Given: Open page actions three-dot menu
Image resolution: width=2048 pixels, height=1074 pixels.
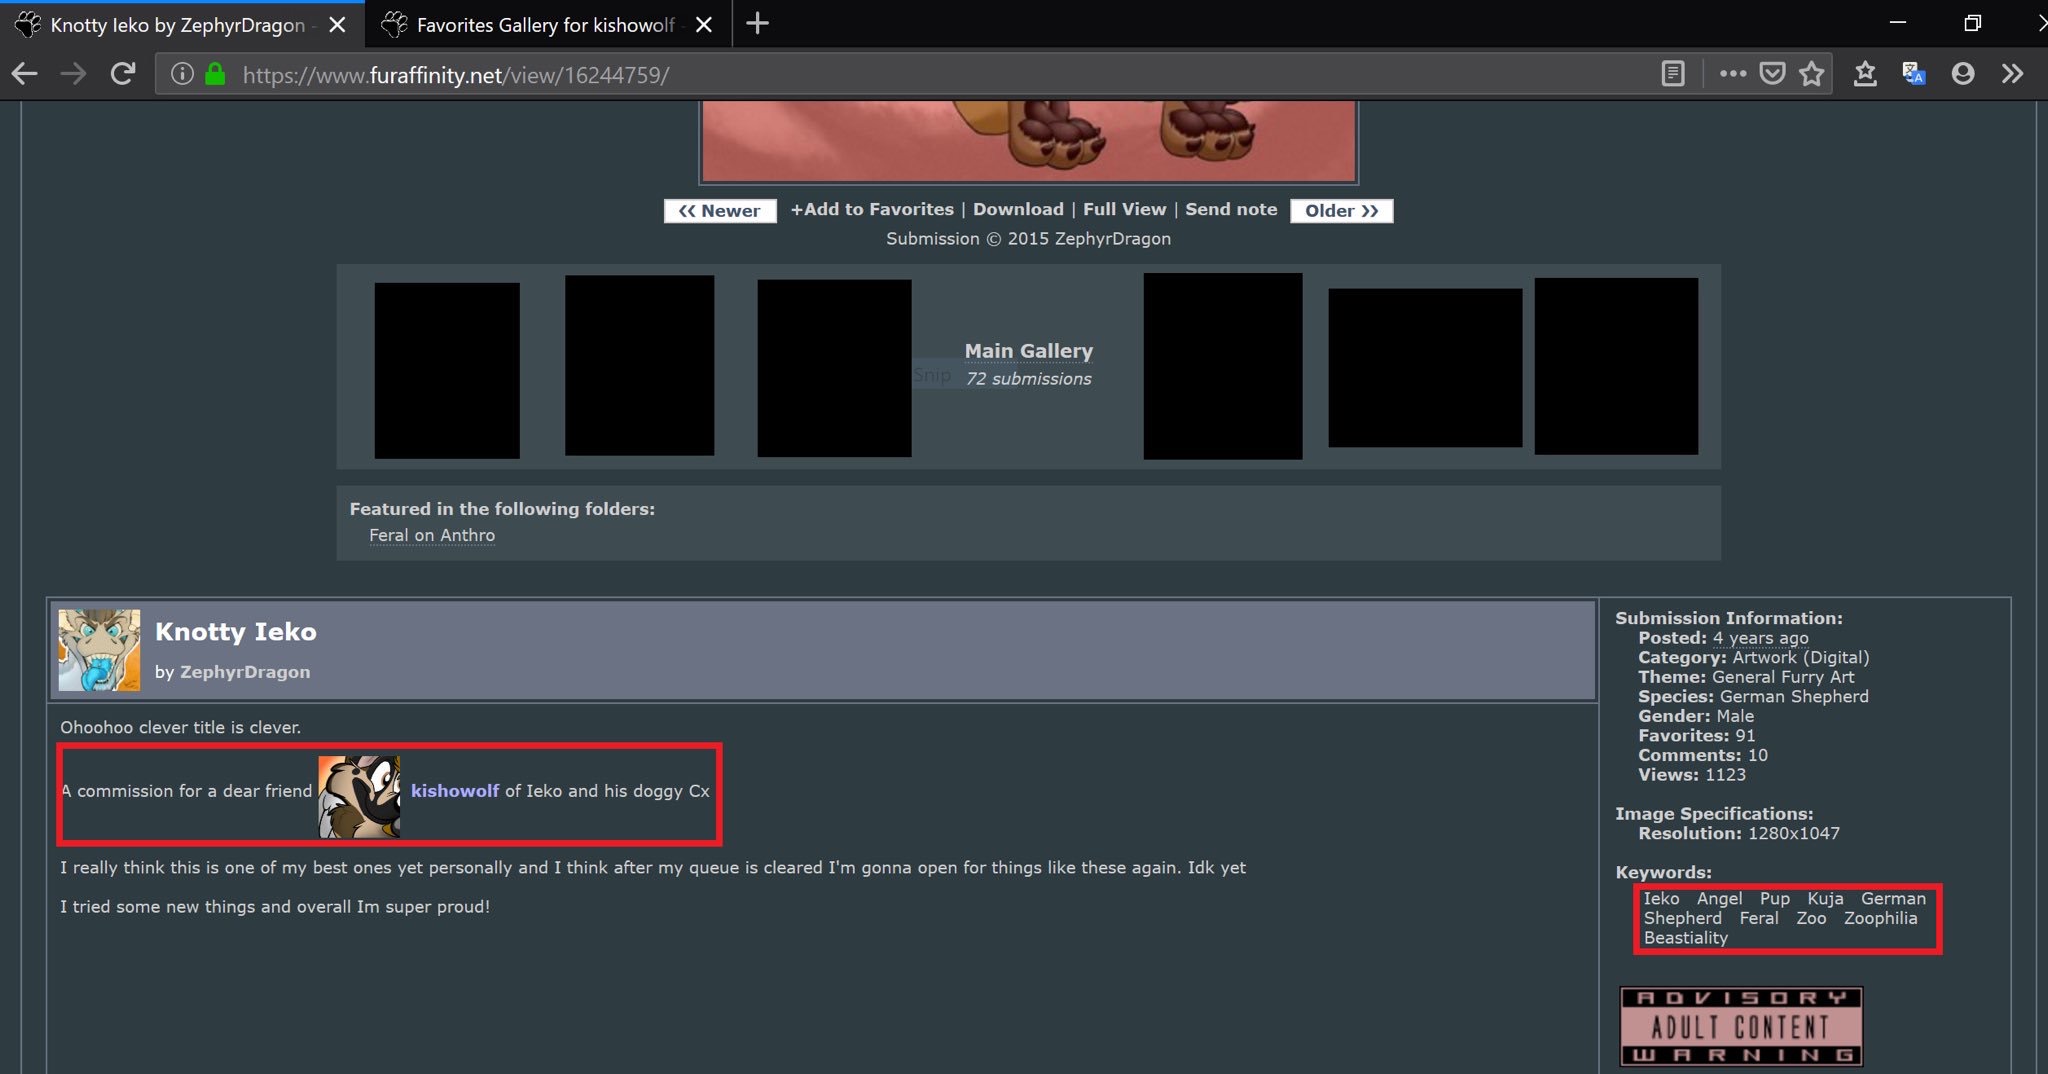Looking at the screenshot, I should [x=1733, y=74].
